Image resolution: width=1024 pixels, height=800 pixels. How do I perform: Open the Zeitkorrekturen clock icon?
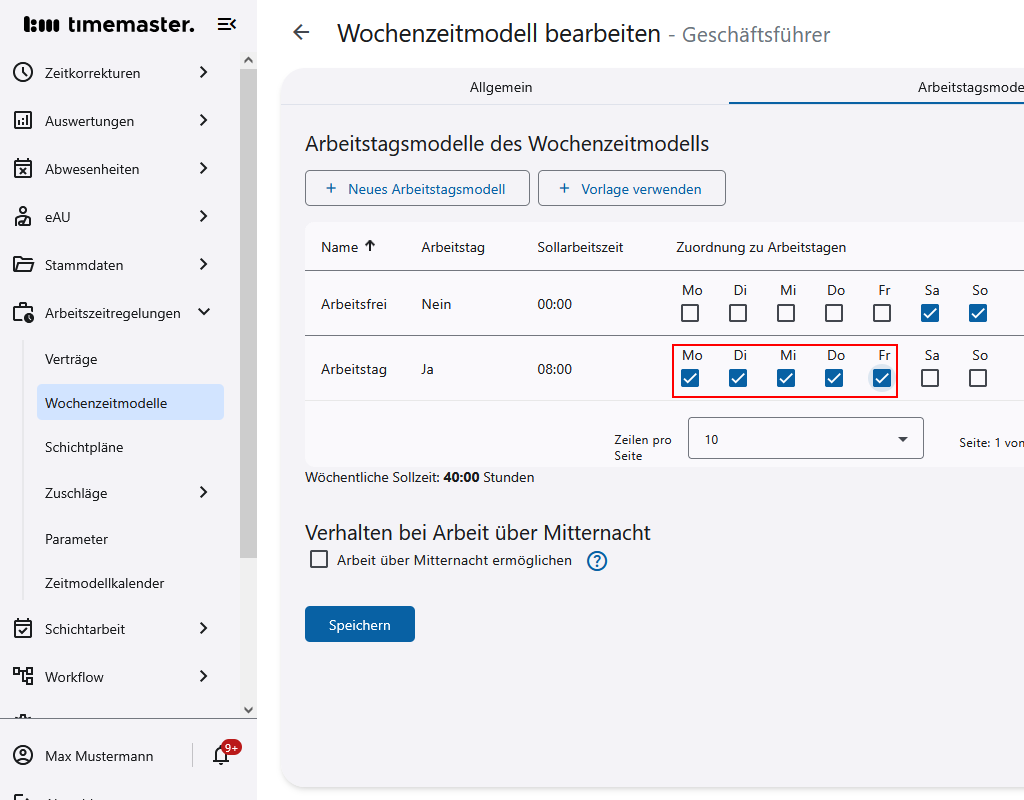point(22,72)
